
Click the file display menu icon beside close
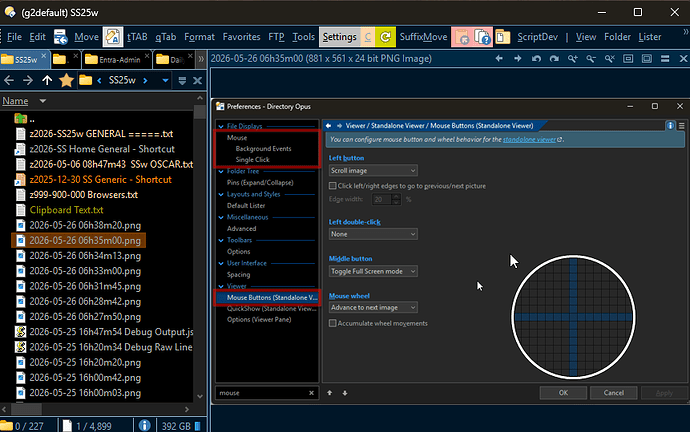[x=182, y=81]
